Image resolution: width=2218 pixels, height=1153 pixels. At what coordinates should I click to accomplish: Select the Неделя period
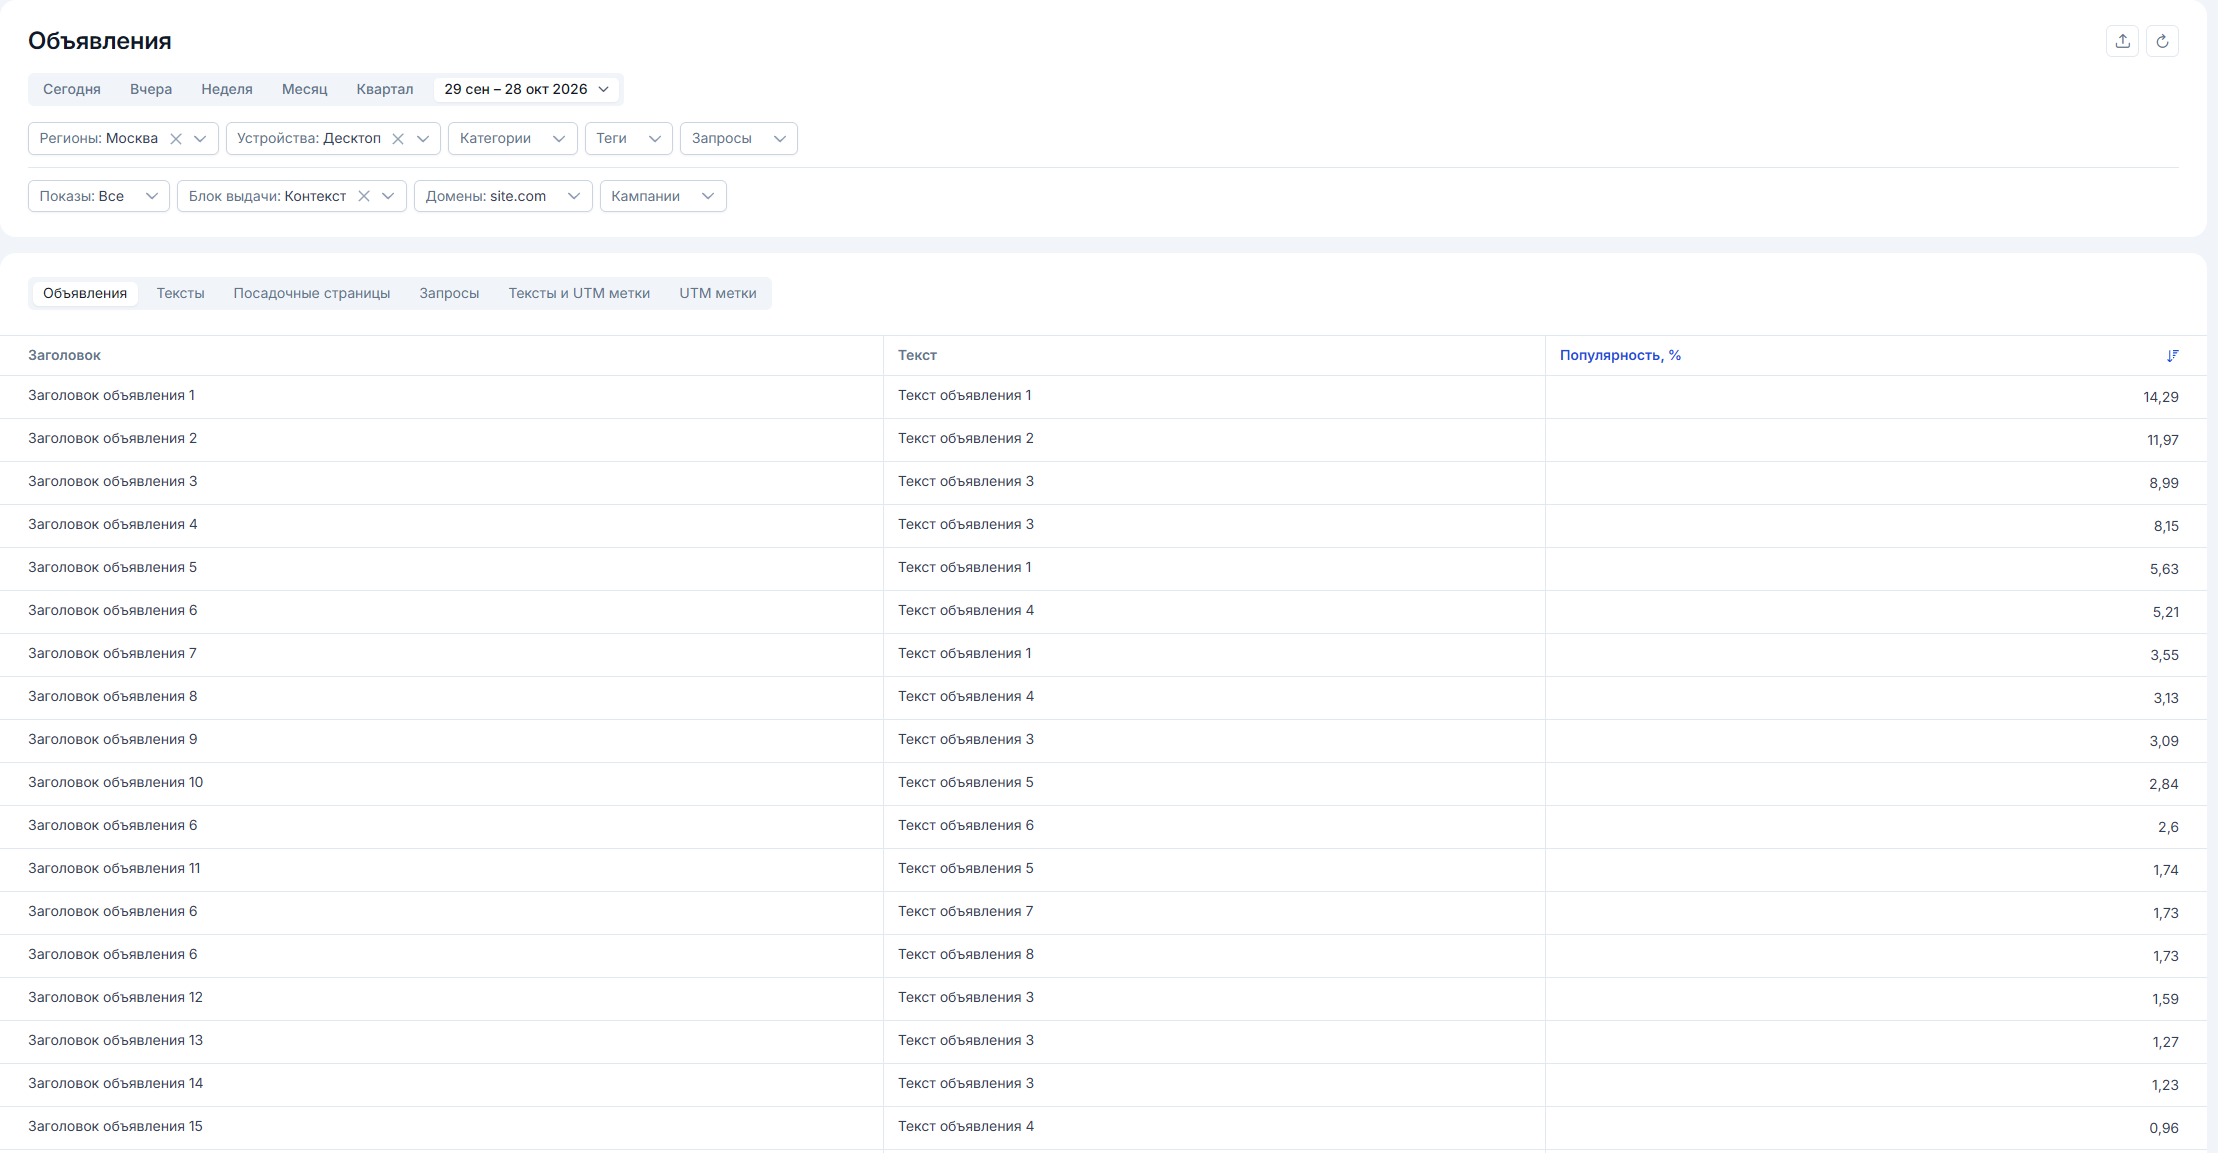pyautogui.click(x=227, y=89)
